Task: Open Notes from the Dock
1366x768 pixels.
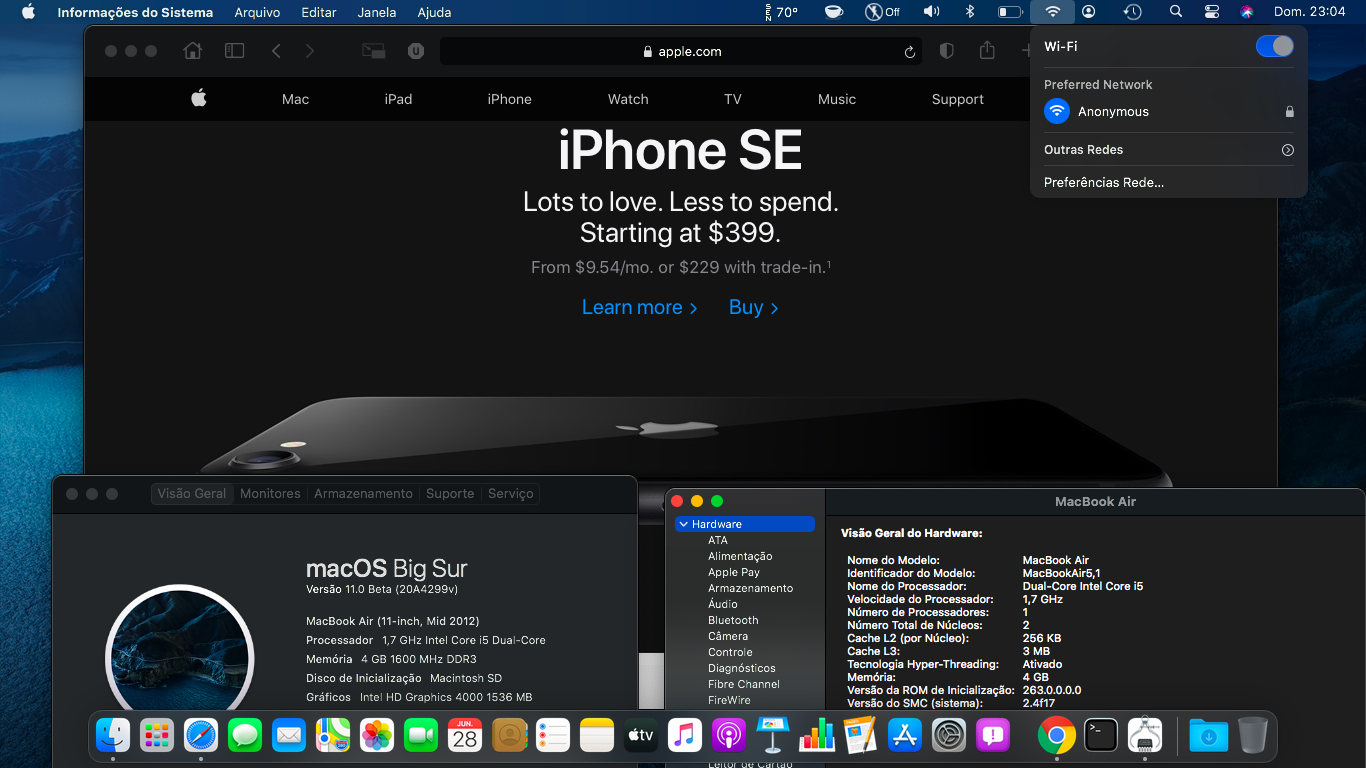Action: point(597,736)
